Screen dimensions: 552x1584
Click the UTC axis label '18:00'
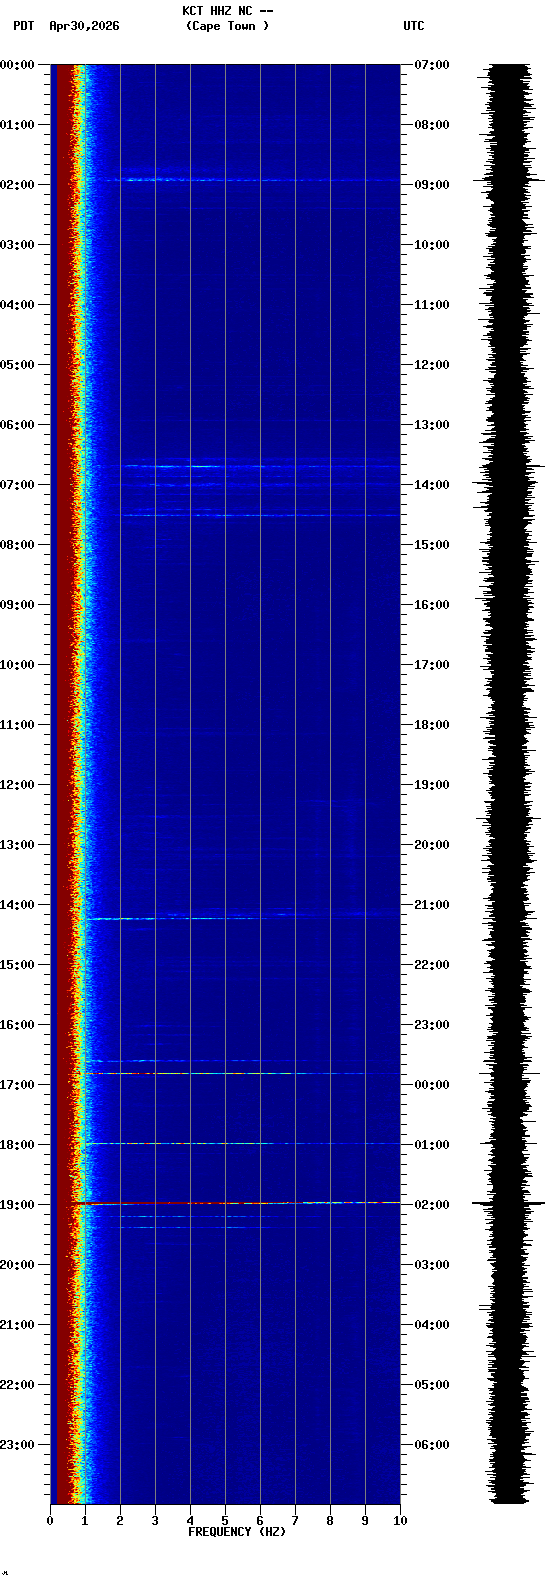click(x=432, y=725)
